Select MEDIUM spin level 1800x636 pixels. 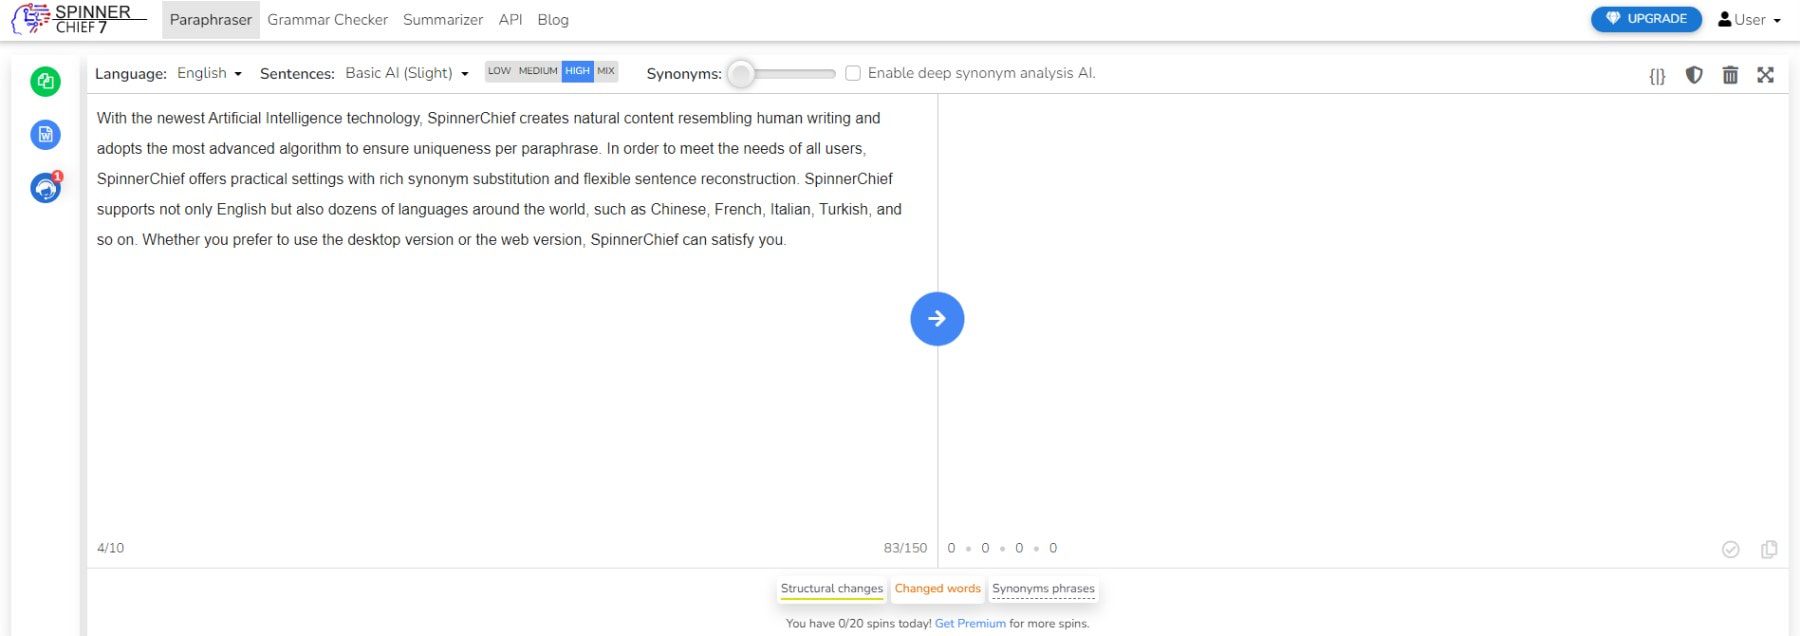click(538, 71)
